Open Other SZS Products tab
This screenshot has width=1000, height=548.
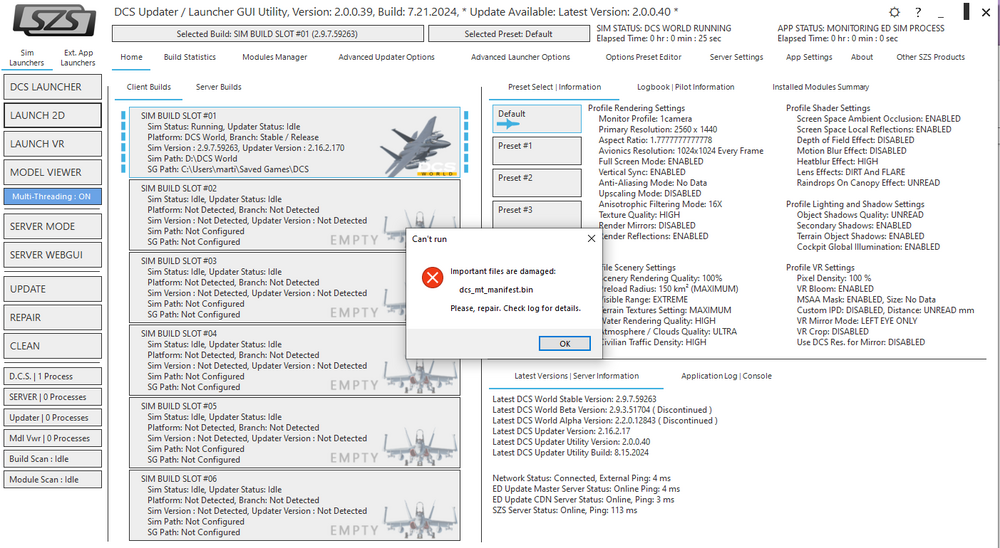(x=930, y=57)
